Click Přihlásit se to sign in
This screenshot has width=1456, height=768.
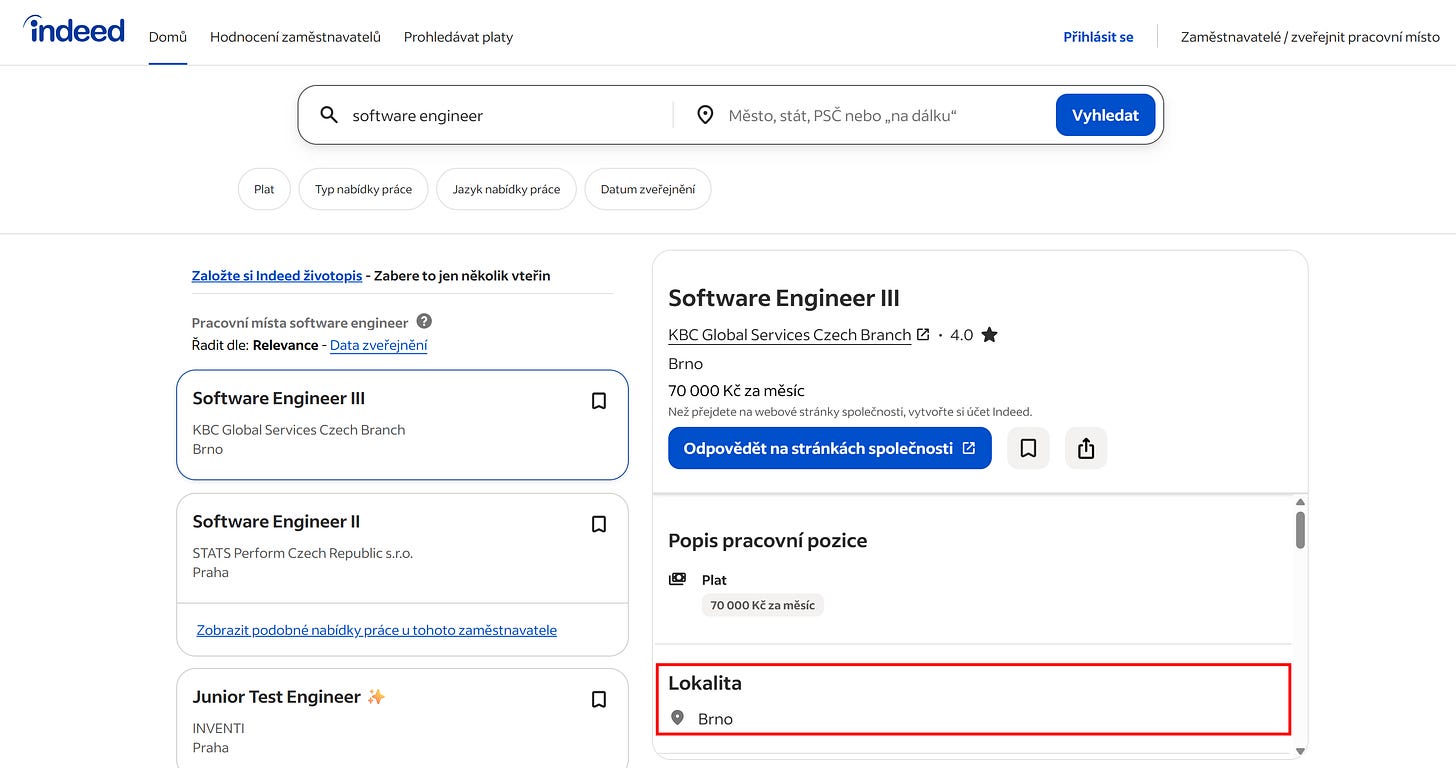click(x=1098, y=37)
